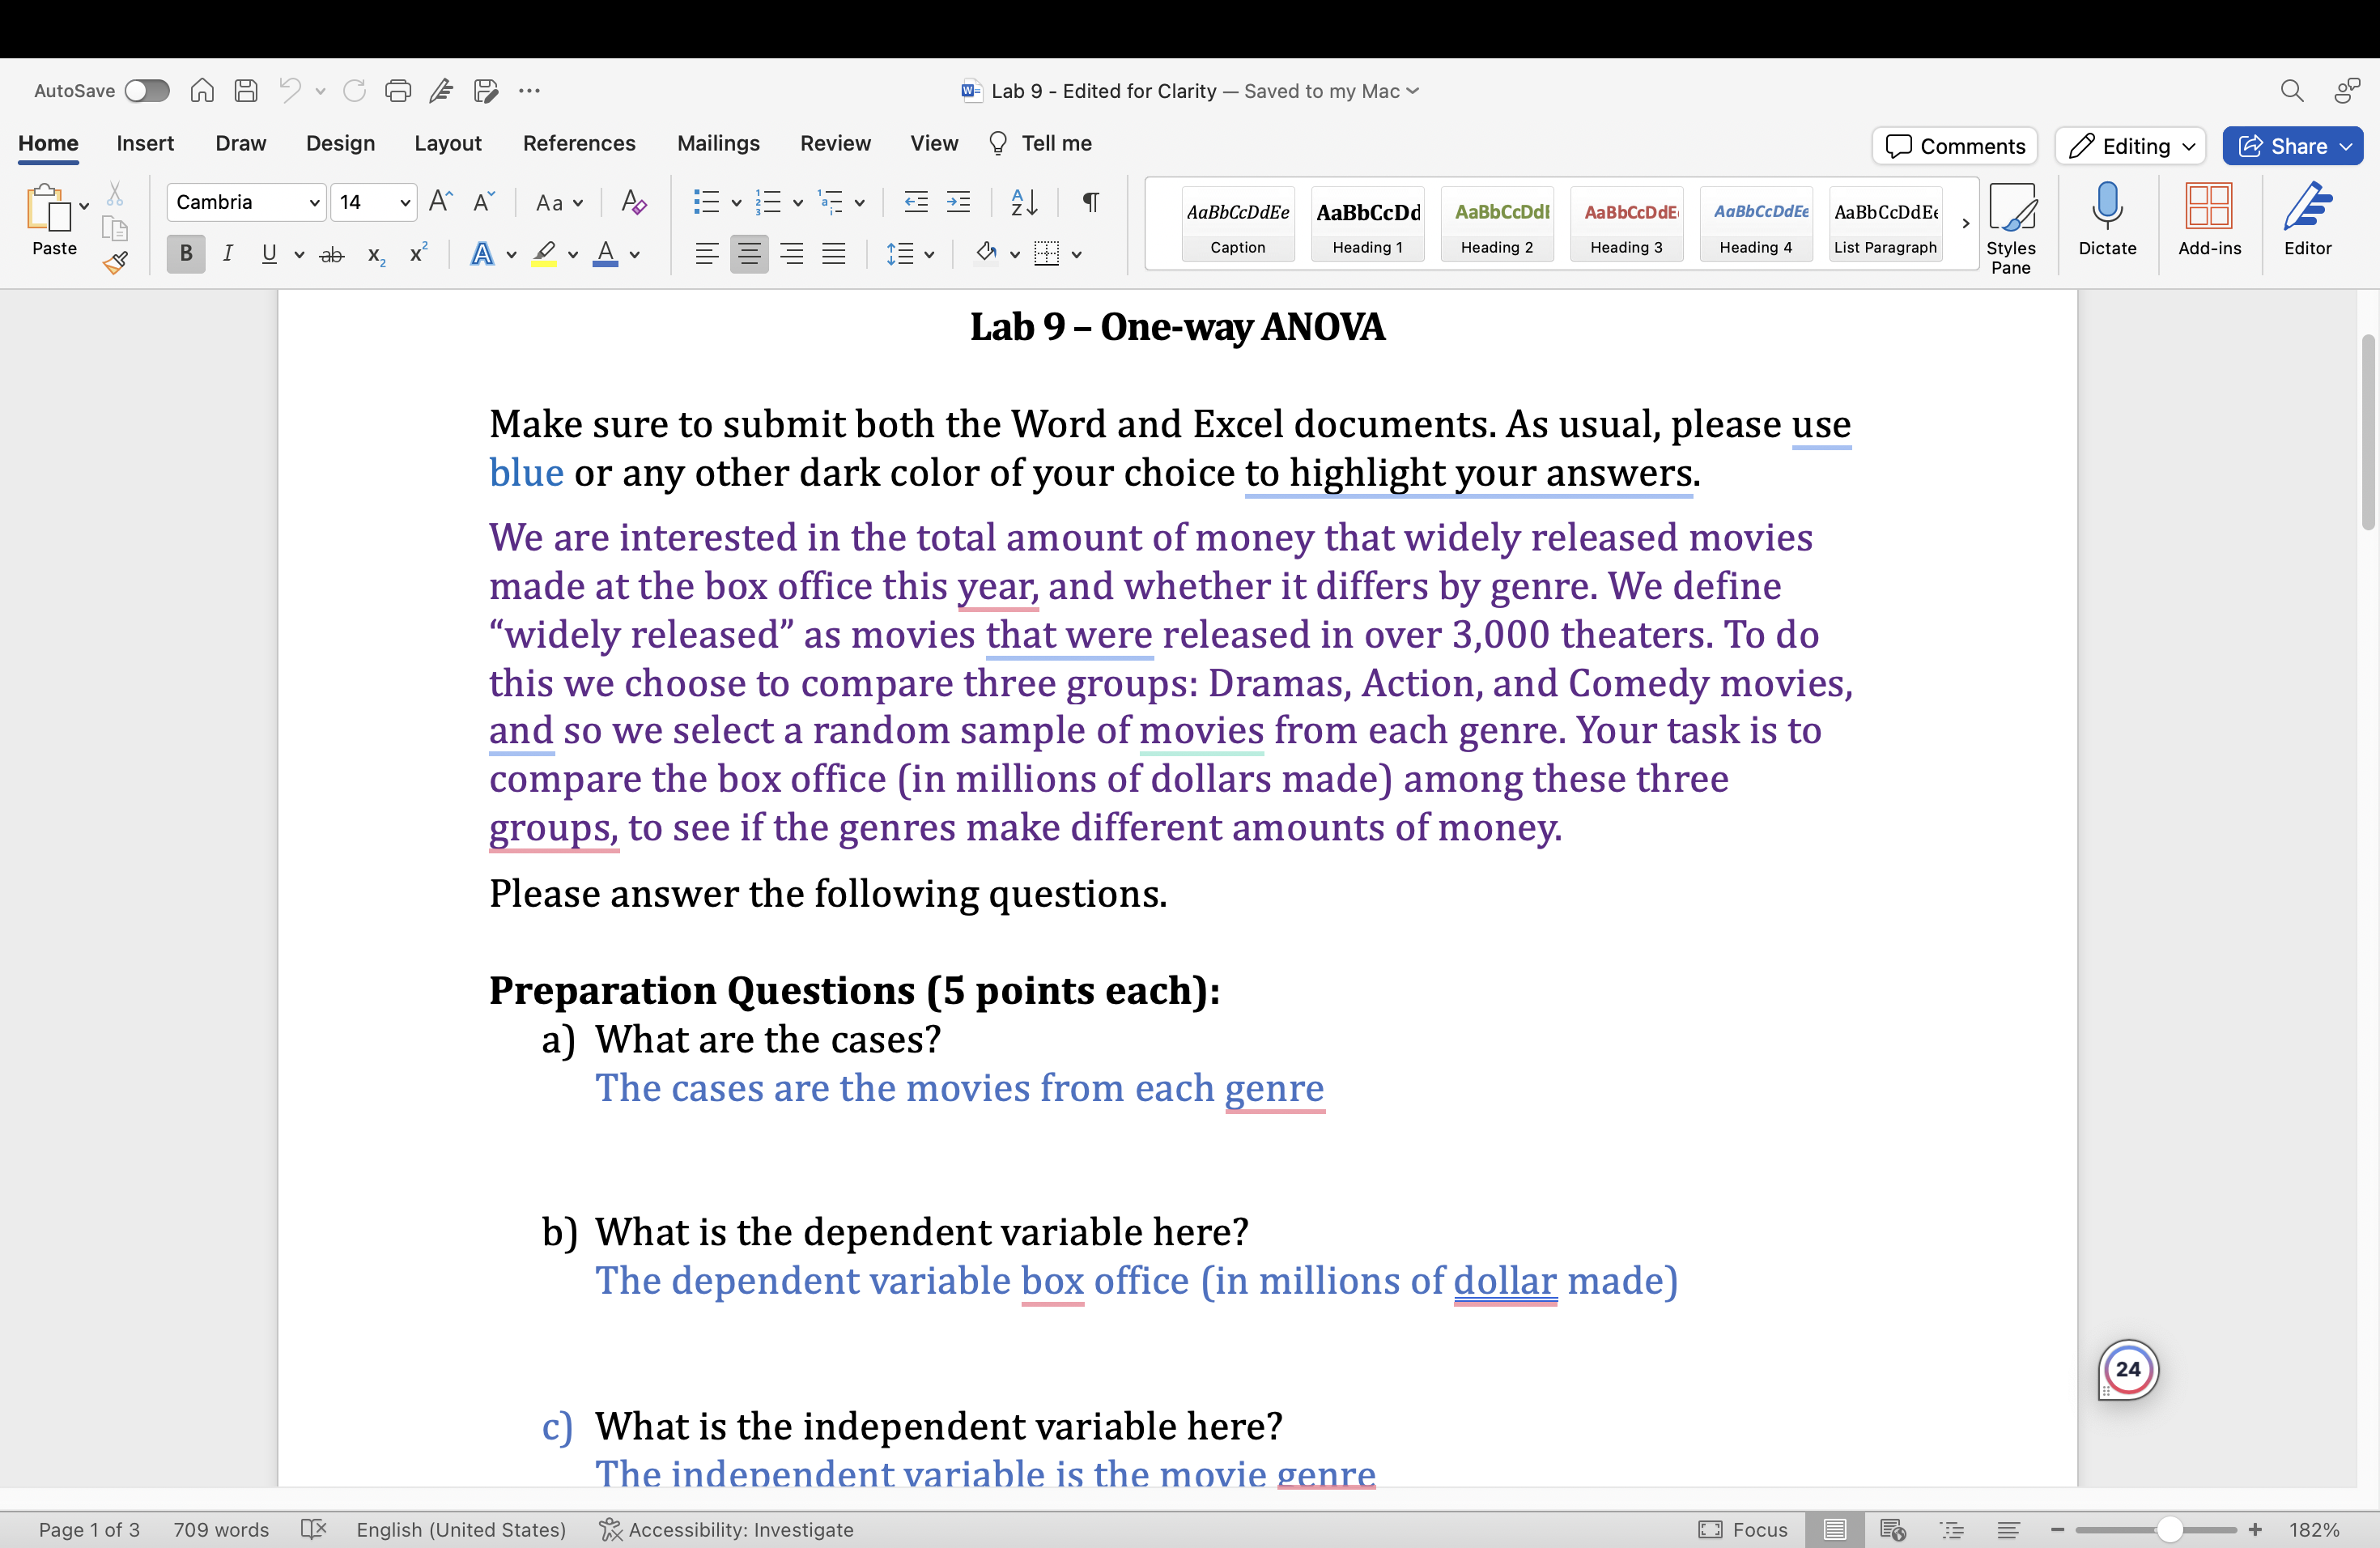This screenshot has height=1548, width=2380.
Task: Toggle bold formatting
Action: [x=184, y=253]
